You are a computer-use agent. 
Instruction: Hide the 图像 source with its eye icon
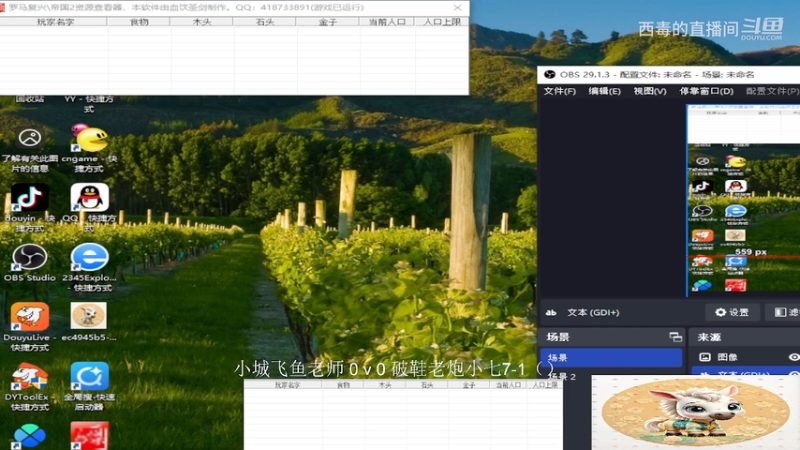tap(794, 357)
